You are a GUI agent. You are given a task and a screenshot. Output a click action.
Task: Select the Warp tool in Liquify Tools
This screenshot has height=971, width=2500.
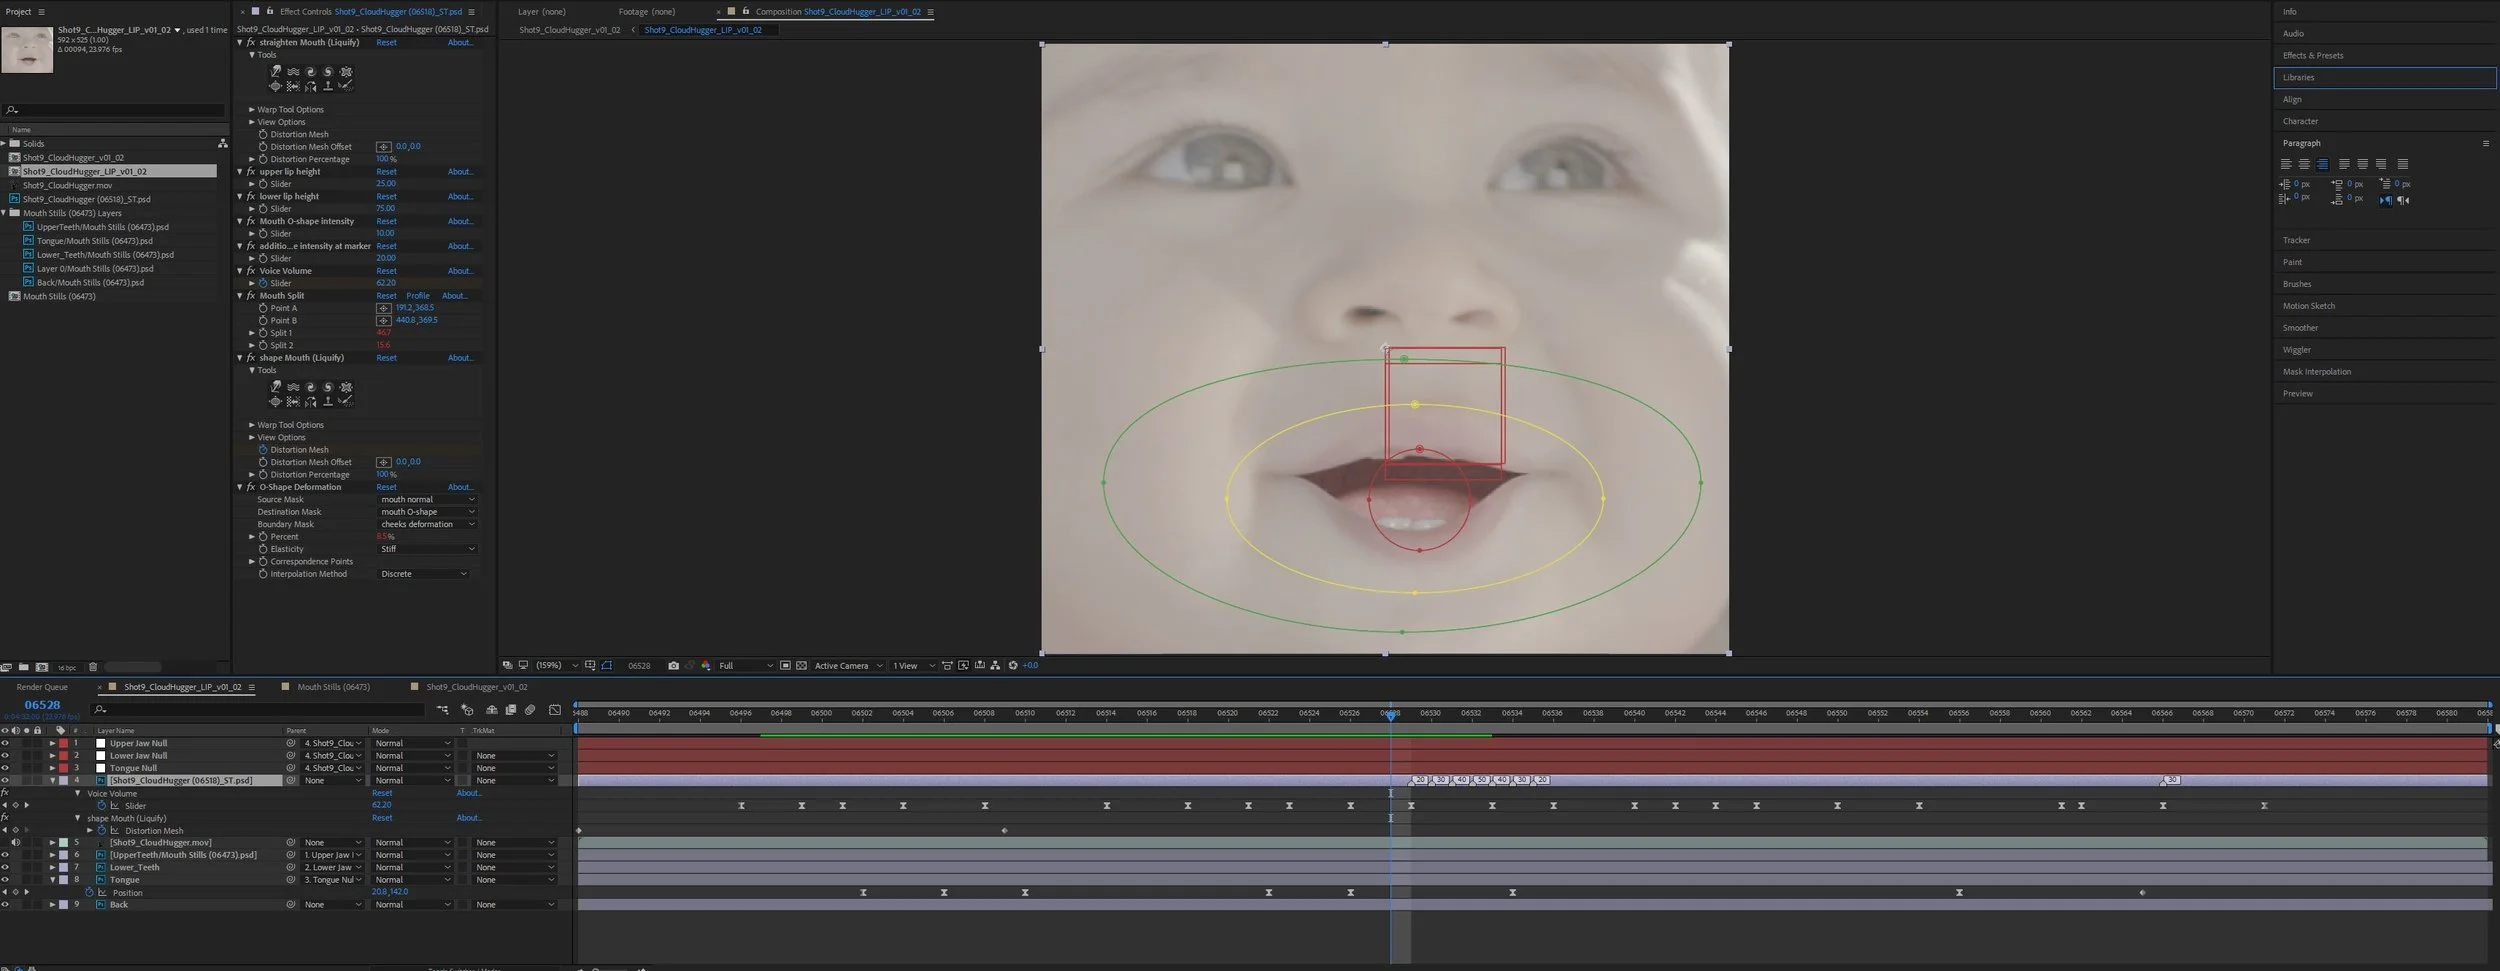click(276, 71)
